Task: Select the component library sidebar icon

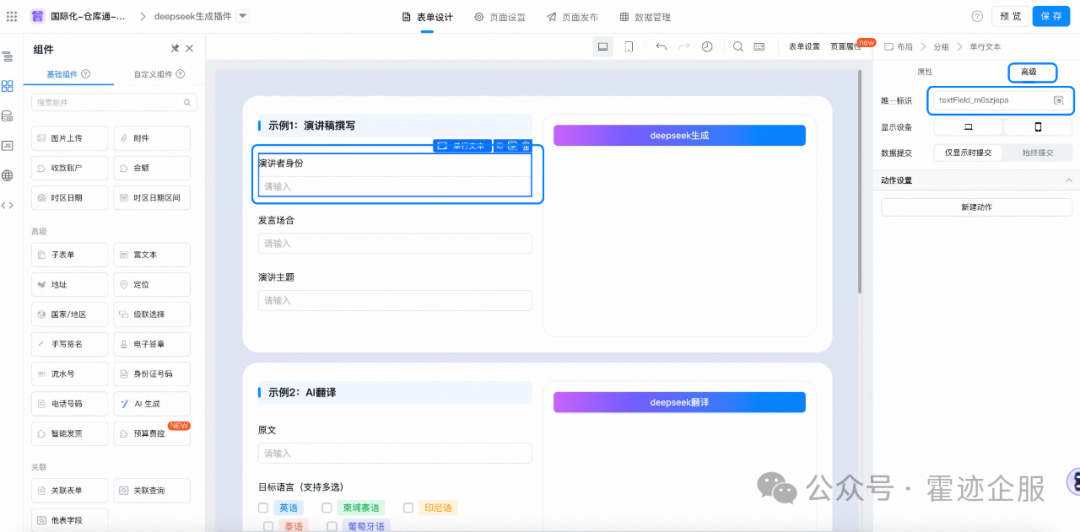Action: 8,86
